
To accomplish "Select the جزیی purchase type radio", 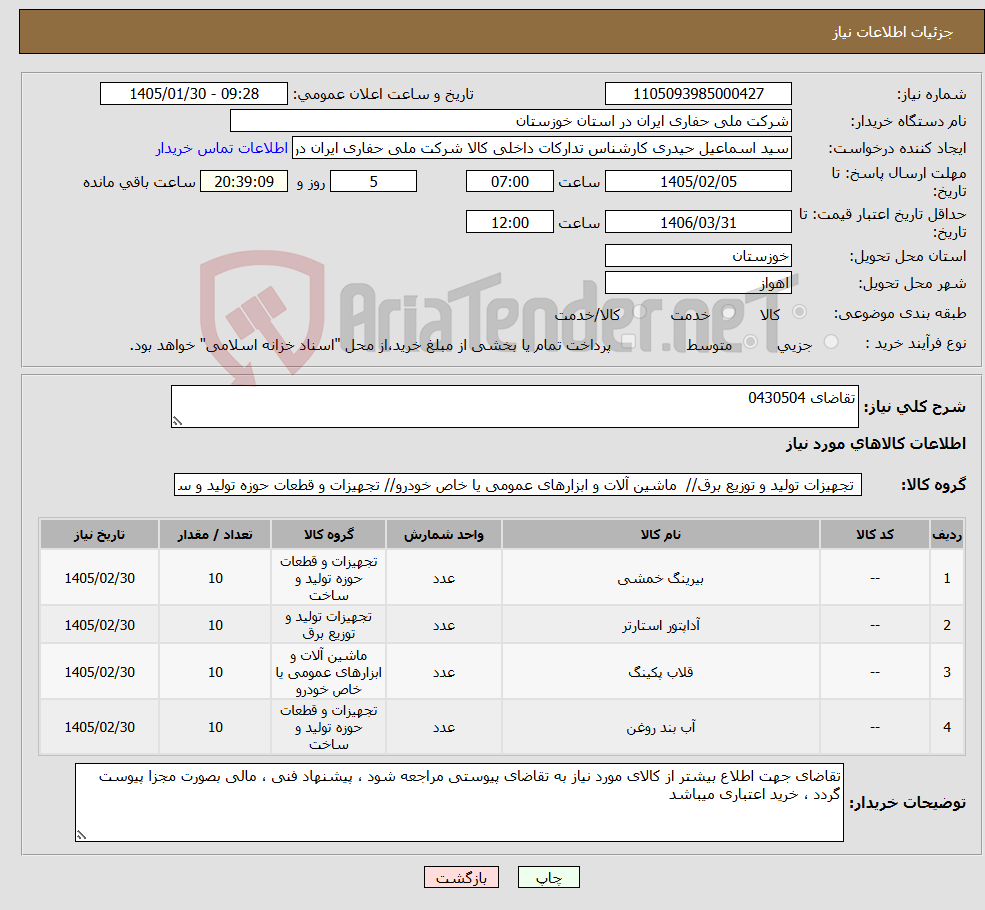I will pos(831,342).
